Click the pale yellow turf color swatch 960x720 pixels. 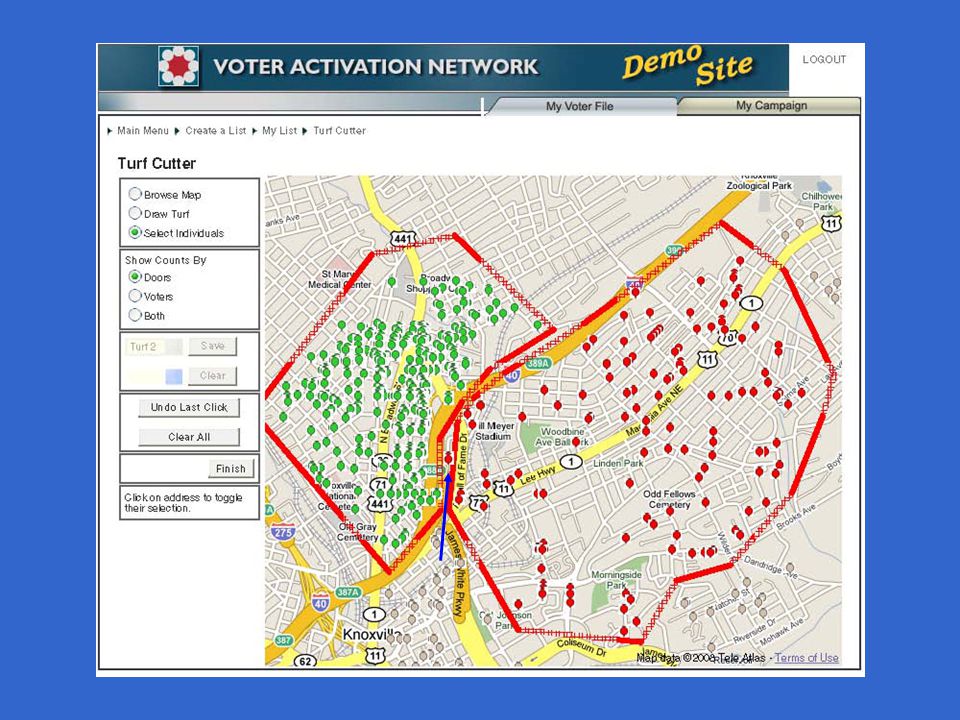point(145,376)
